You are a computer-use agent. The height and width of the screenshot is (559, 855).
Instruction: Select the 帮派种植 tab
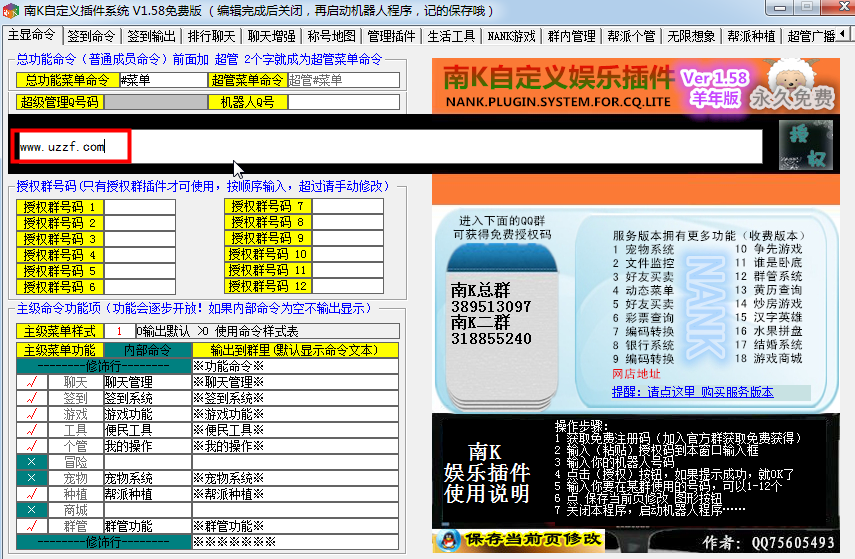pos(751,36)
